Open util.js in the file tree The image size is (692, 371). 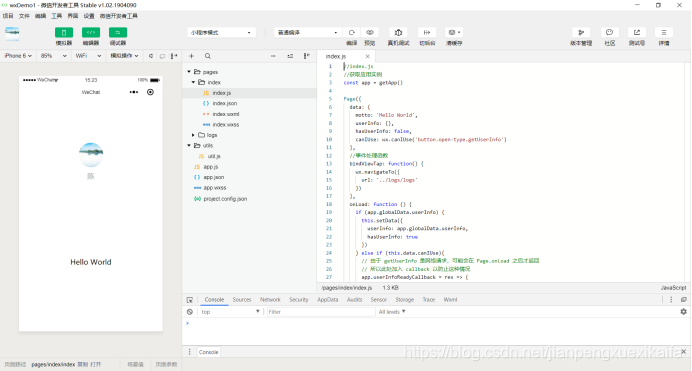click(x=250, y=156)
